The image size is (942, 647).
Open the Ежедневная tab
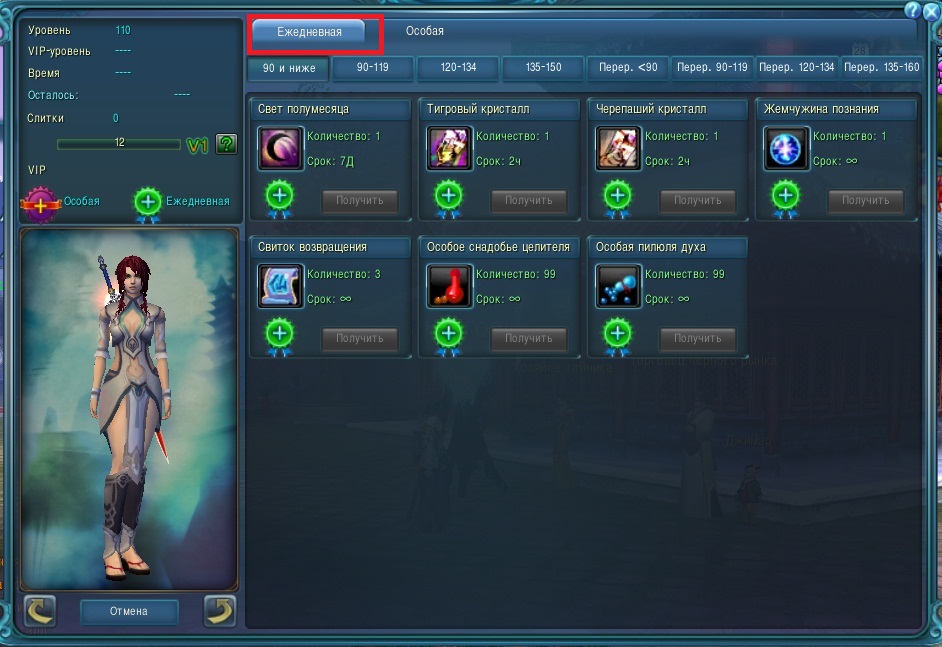(x=309, y=32)
